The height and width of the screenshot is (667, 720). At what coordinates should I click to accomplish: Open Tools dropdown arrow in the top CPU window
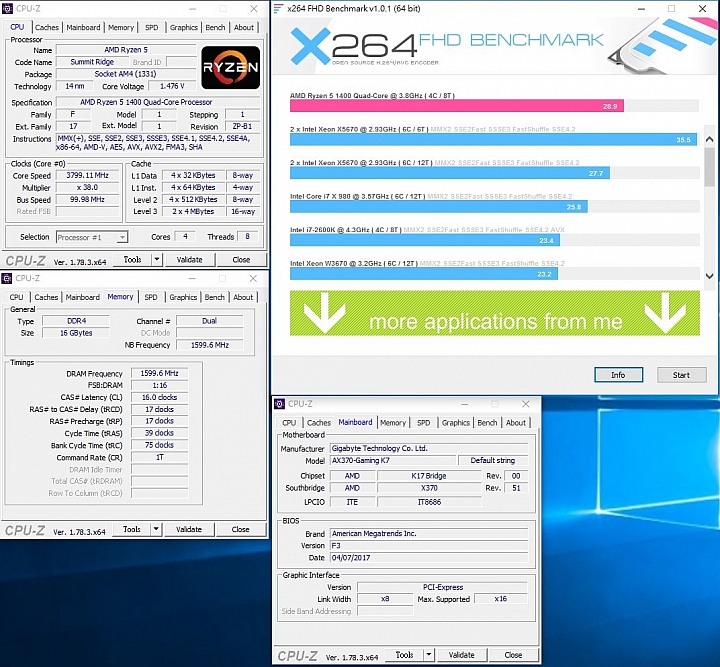tap(157, 259)
